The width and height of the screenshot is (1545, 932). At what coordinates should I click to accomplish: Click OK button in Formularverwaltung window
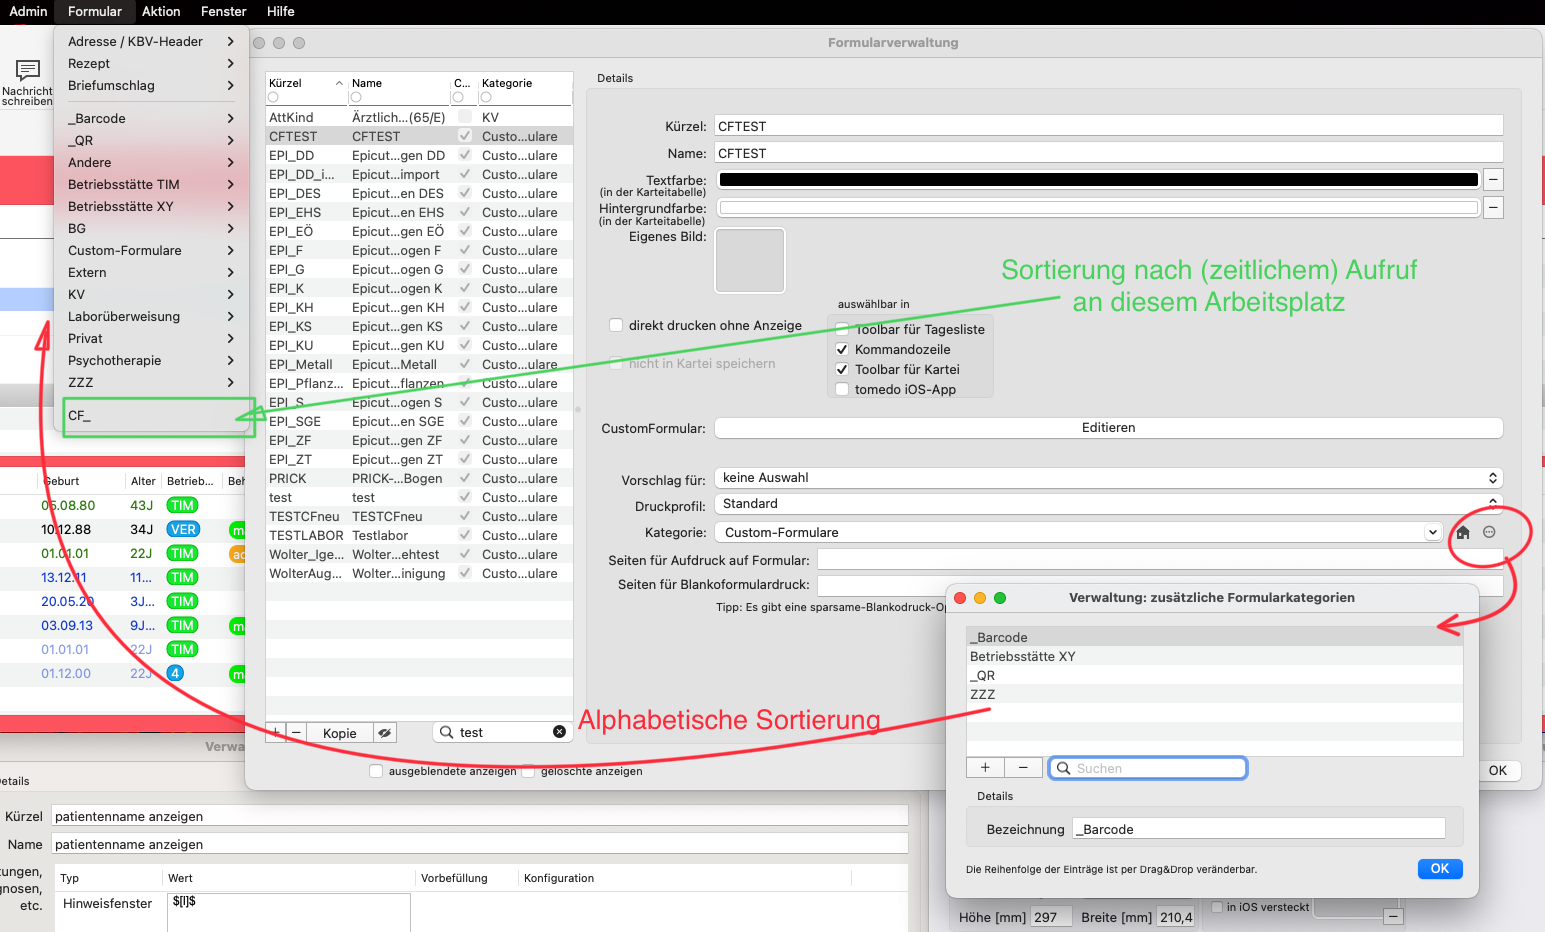(1497, 770)
